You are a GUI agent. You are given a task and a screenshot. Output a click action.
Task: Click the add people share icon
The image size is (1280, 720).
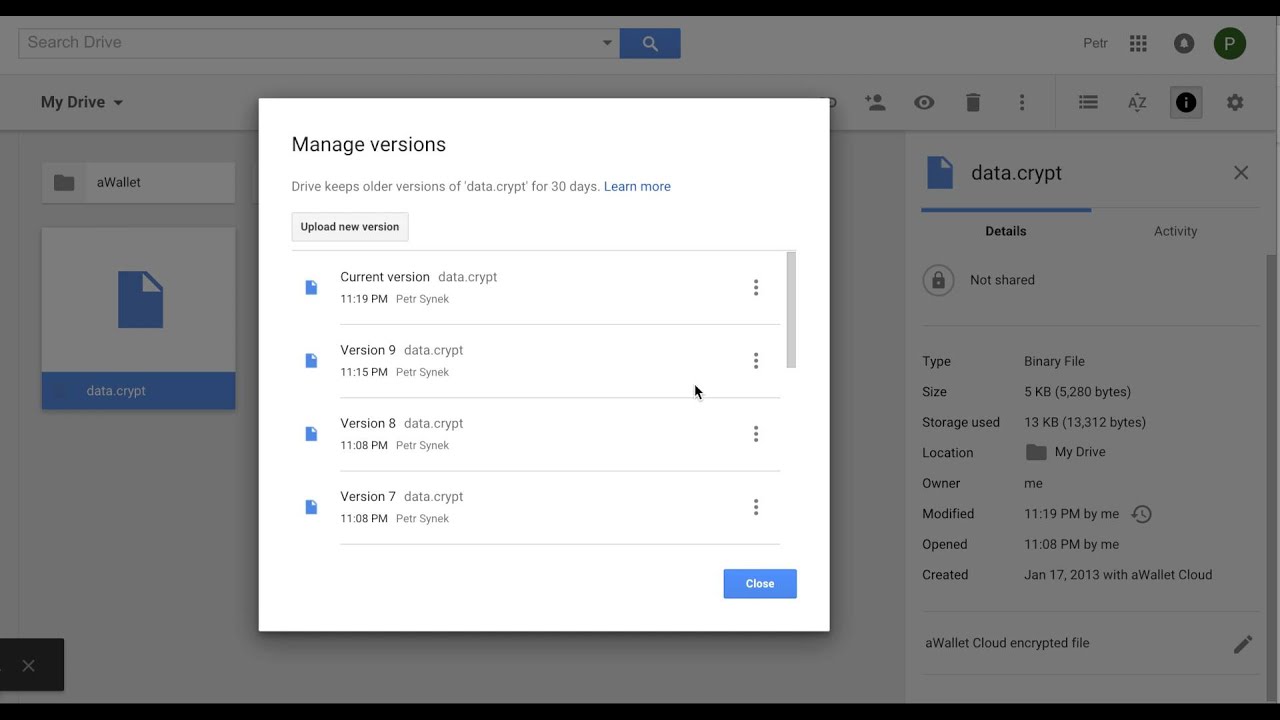pyautogui.click(x=875, y=102)
